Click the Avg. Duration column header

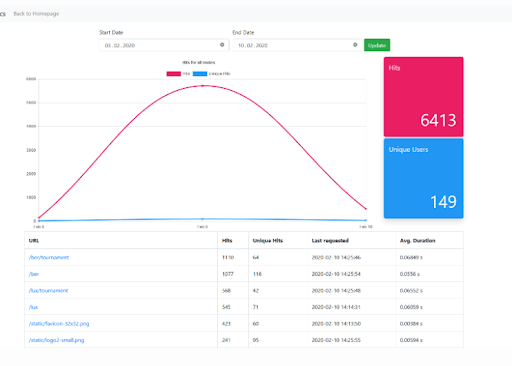417,241
